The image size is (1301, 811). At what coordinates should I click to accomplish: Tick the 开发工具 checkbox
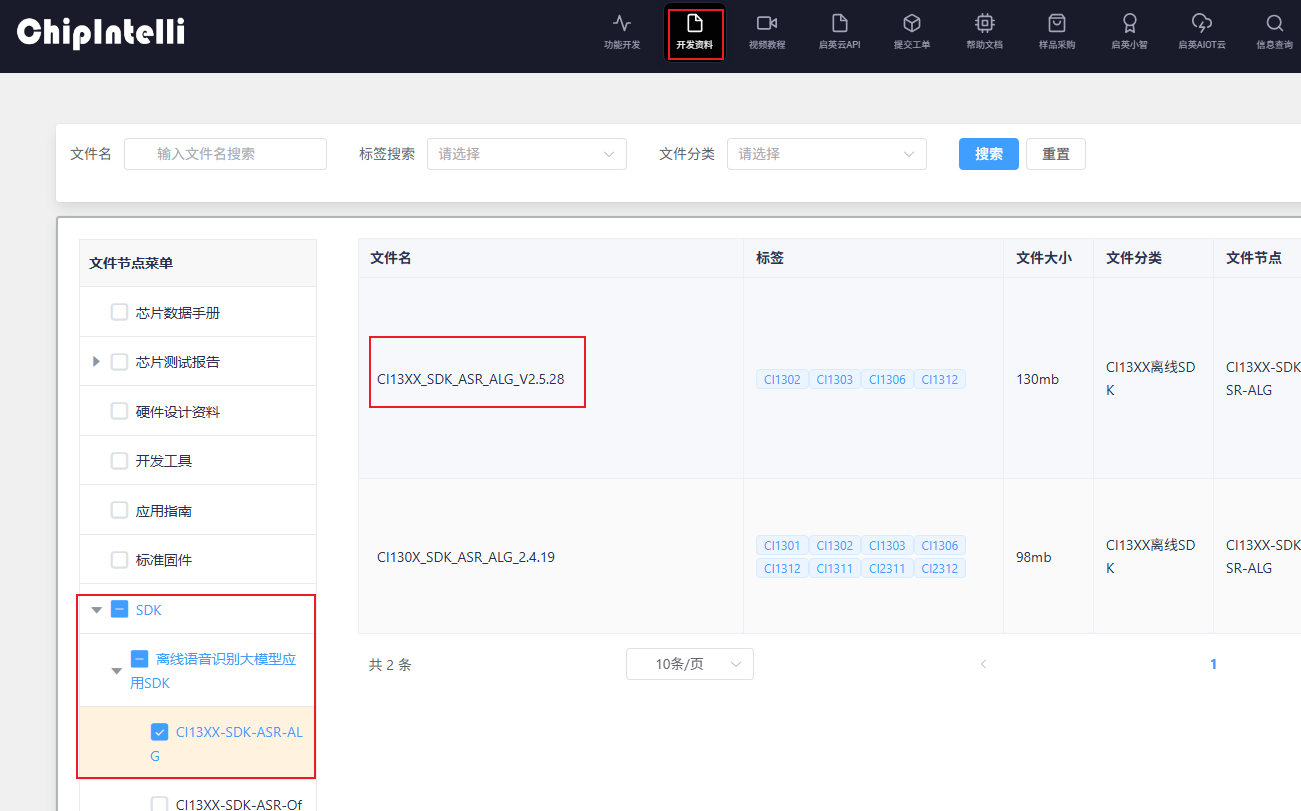119,460
